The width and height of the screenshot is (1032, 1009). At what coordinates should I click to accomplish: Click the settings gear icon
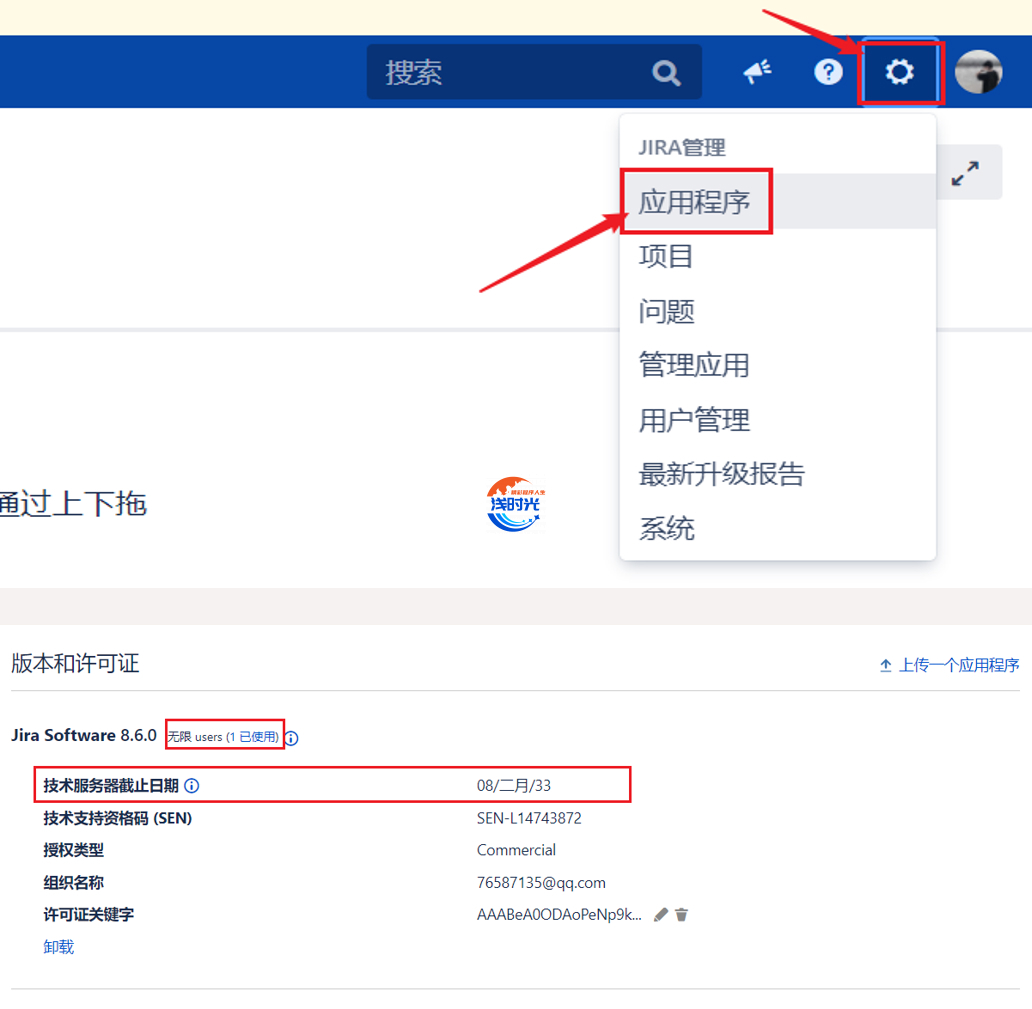click(x=899, y=72)
